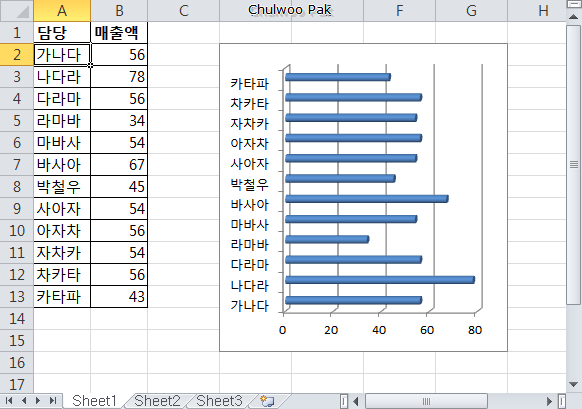
Task: Click the 나다라 bar in chart
Action: coord(380,280)
